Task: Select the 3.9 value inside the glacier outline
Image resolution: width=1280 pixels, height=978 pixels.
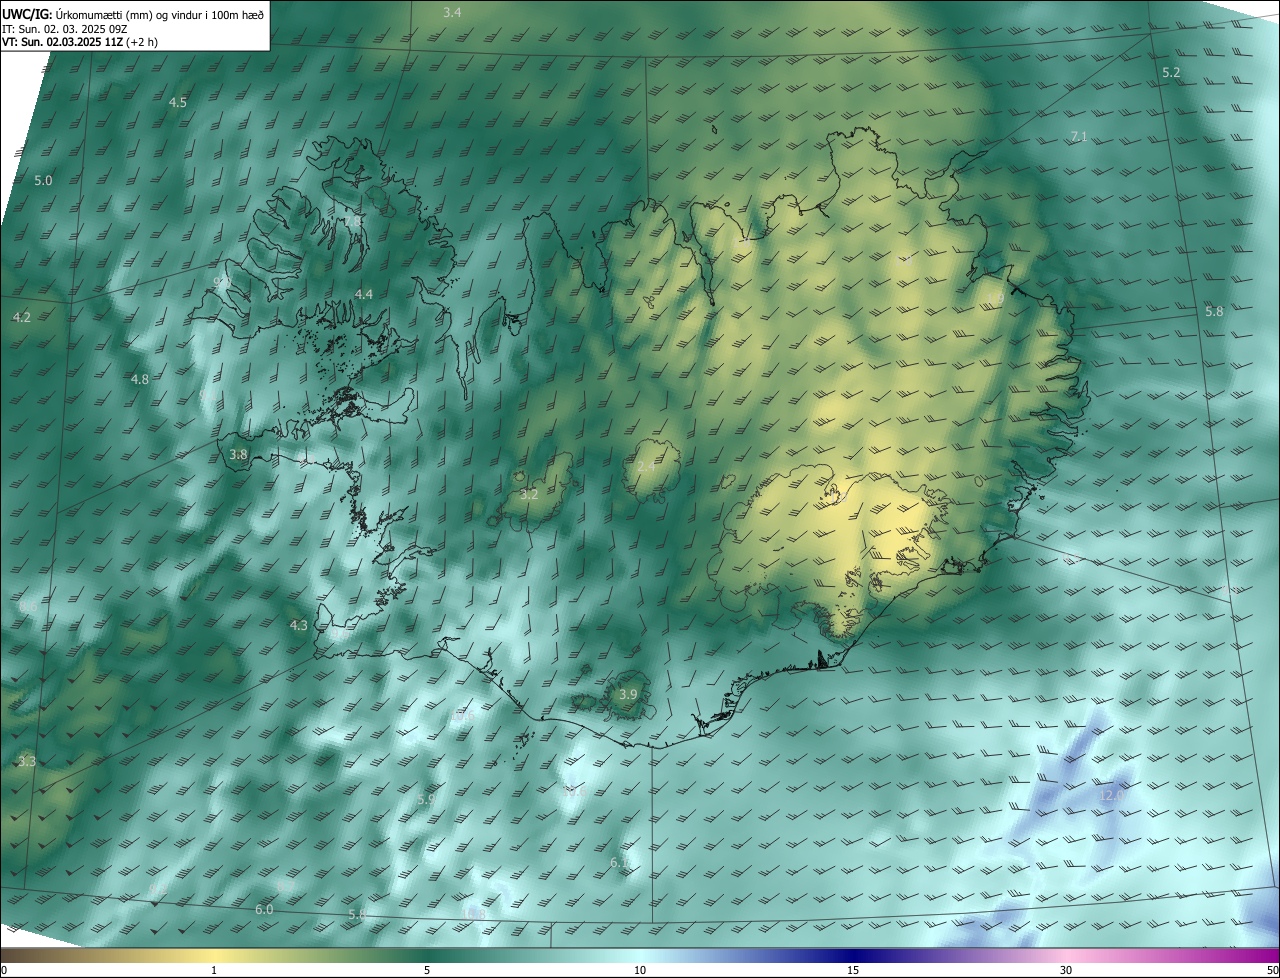Action: tap(628, 694)
